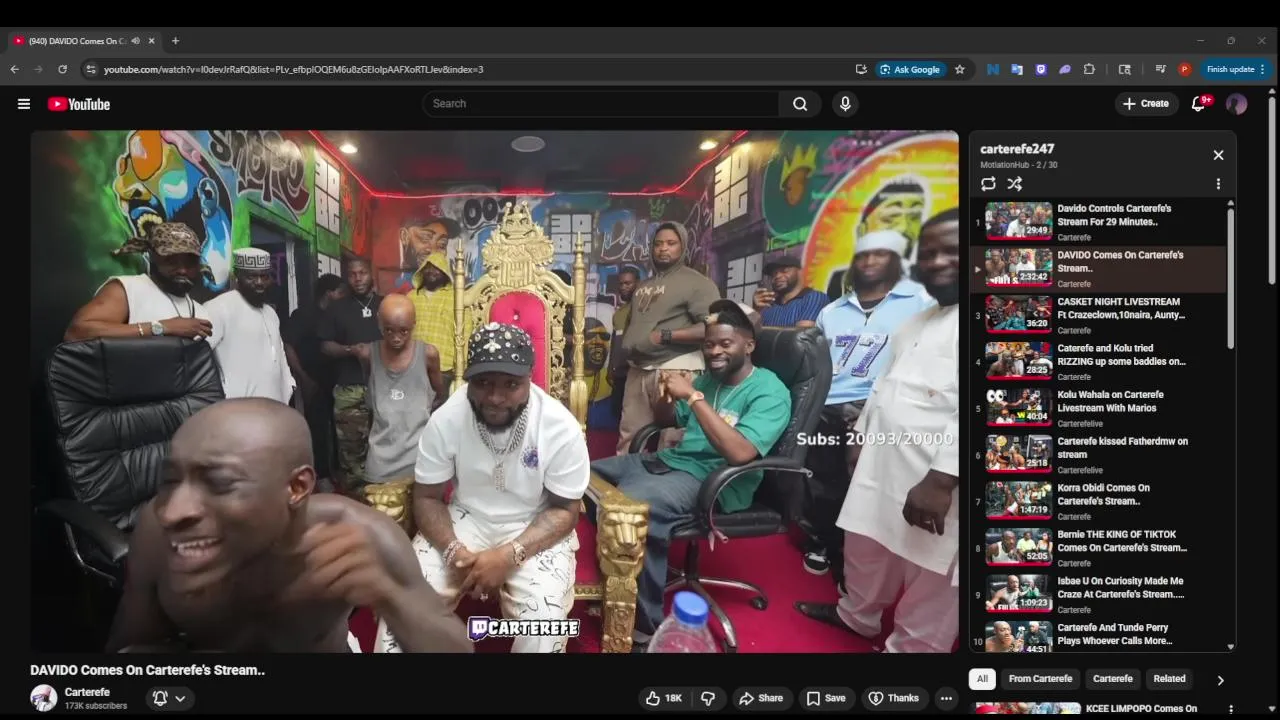Bookmark this page with the star

click(960, 69)
